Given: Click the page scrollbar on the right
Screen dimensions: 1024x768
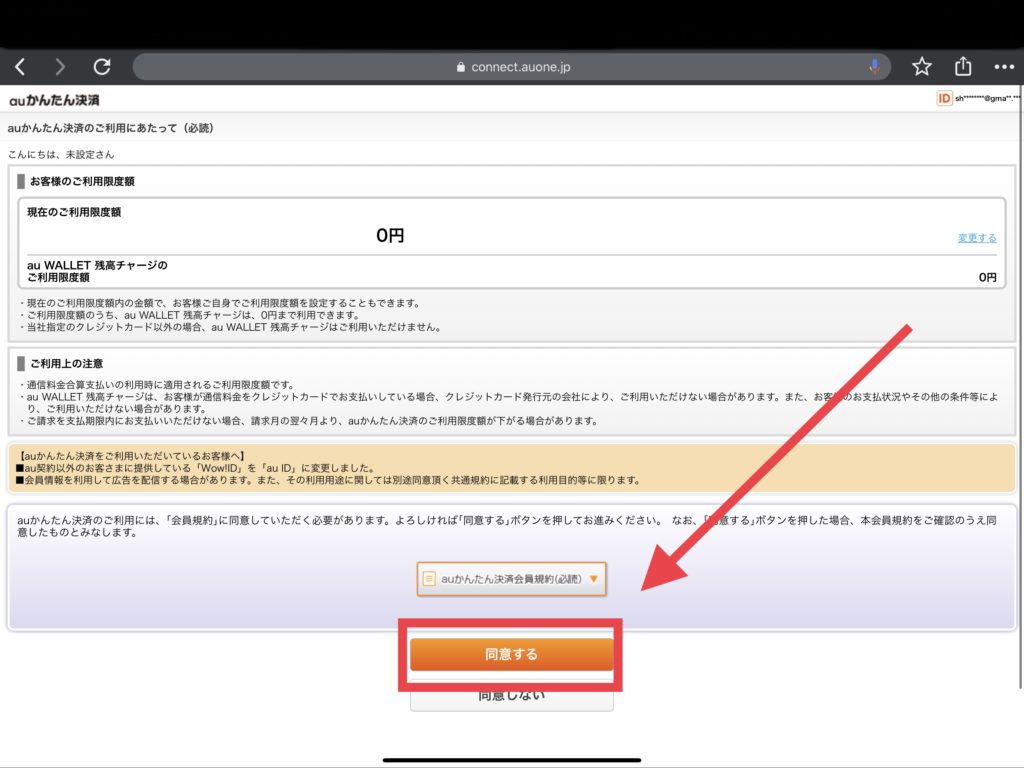Looking at the screenshot, I should tap(1020, 385).
